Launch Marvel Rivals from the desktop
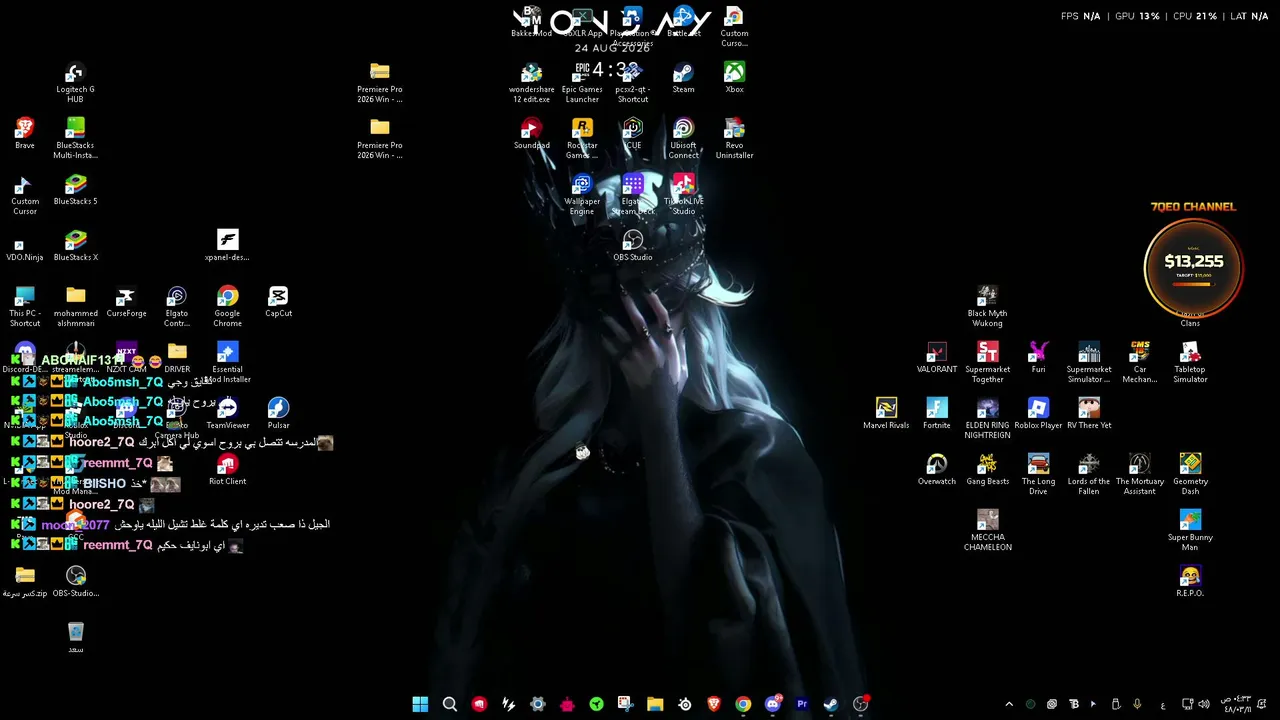1280x720 pixels. coord(886,414)
